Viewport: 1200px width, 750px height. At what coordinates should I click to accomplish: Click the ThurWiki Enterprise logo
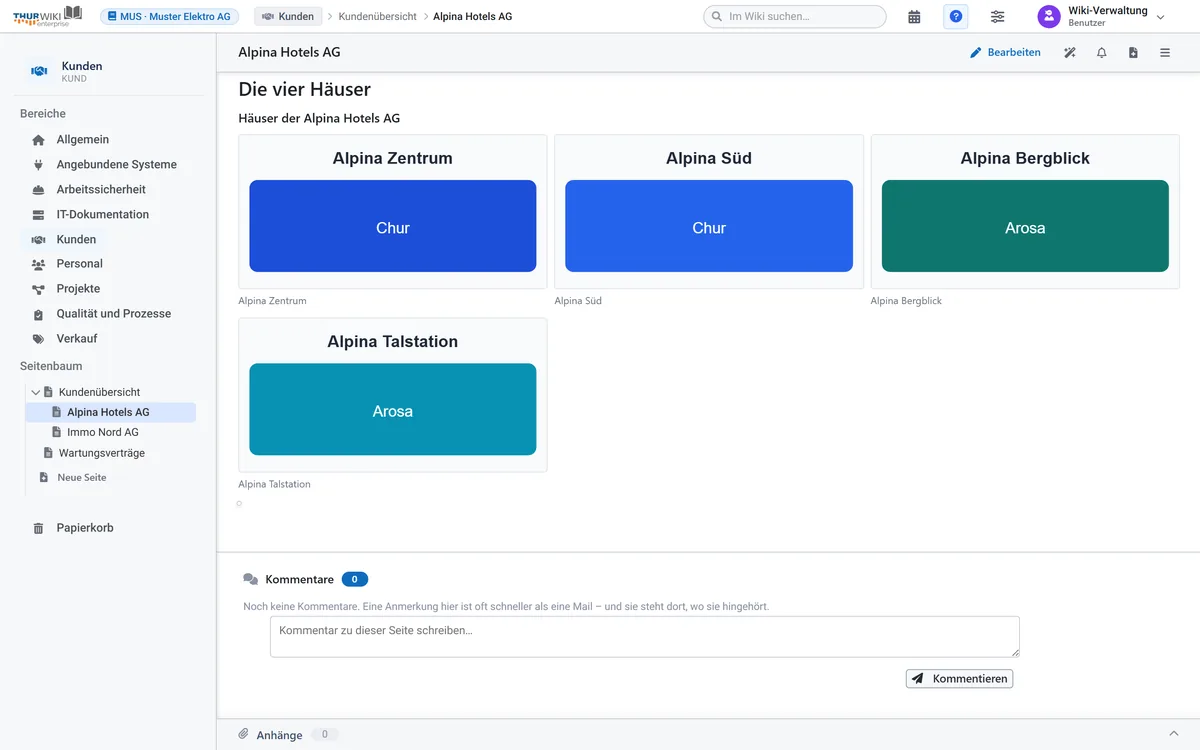click(x=48, y=16)
